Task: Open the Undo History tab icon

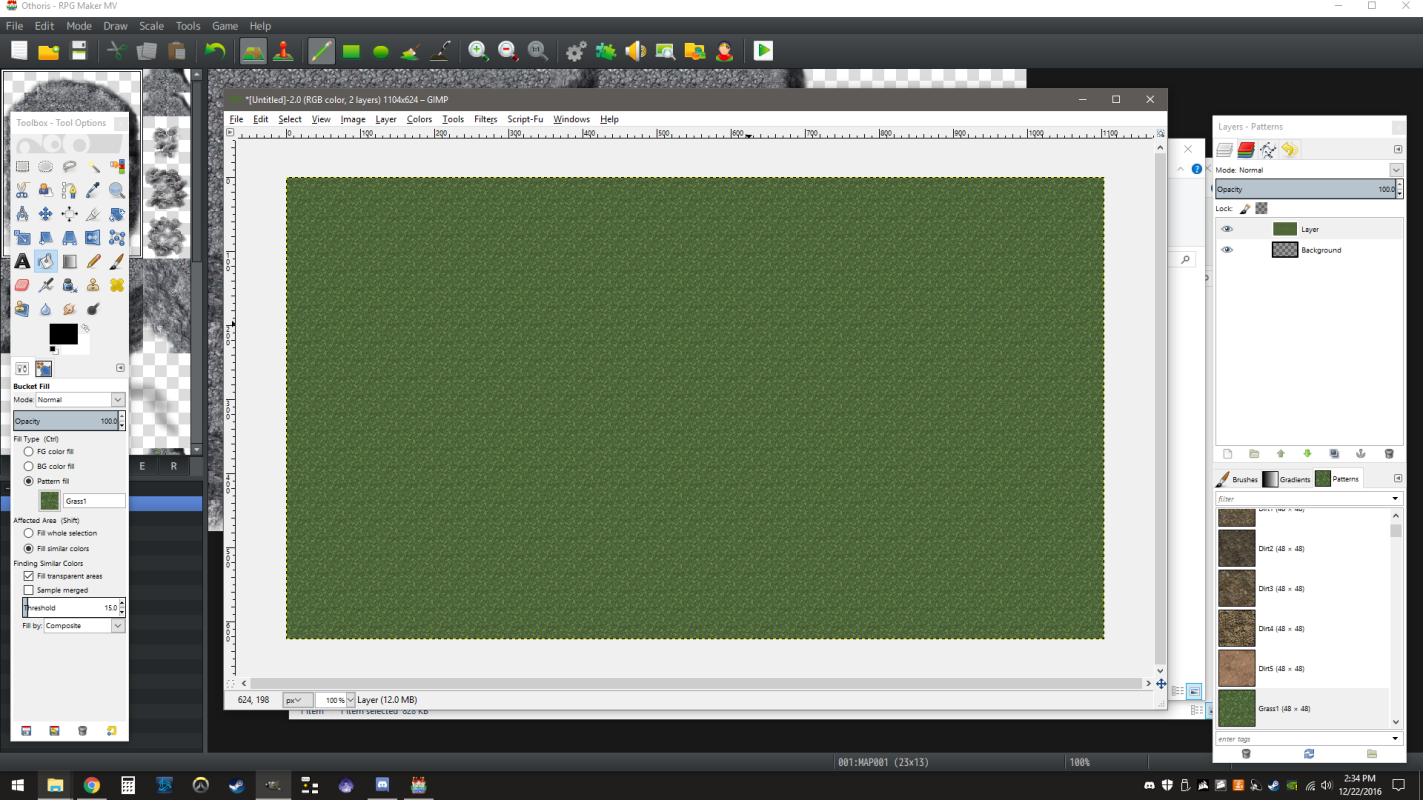Action: (1290, 149)
